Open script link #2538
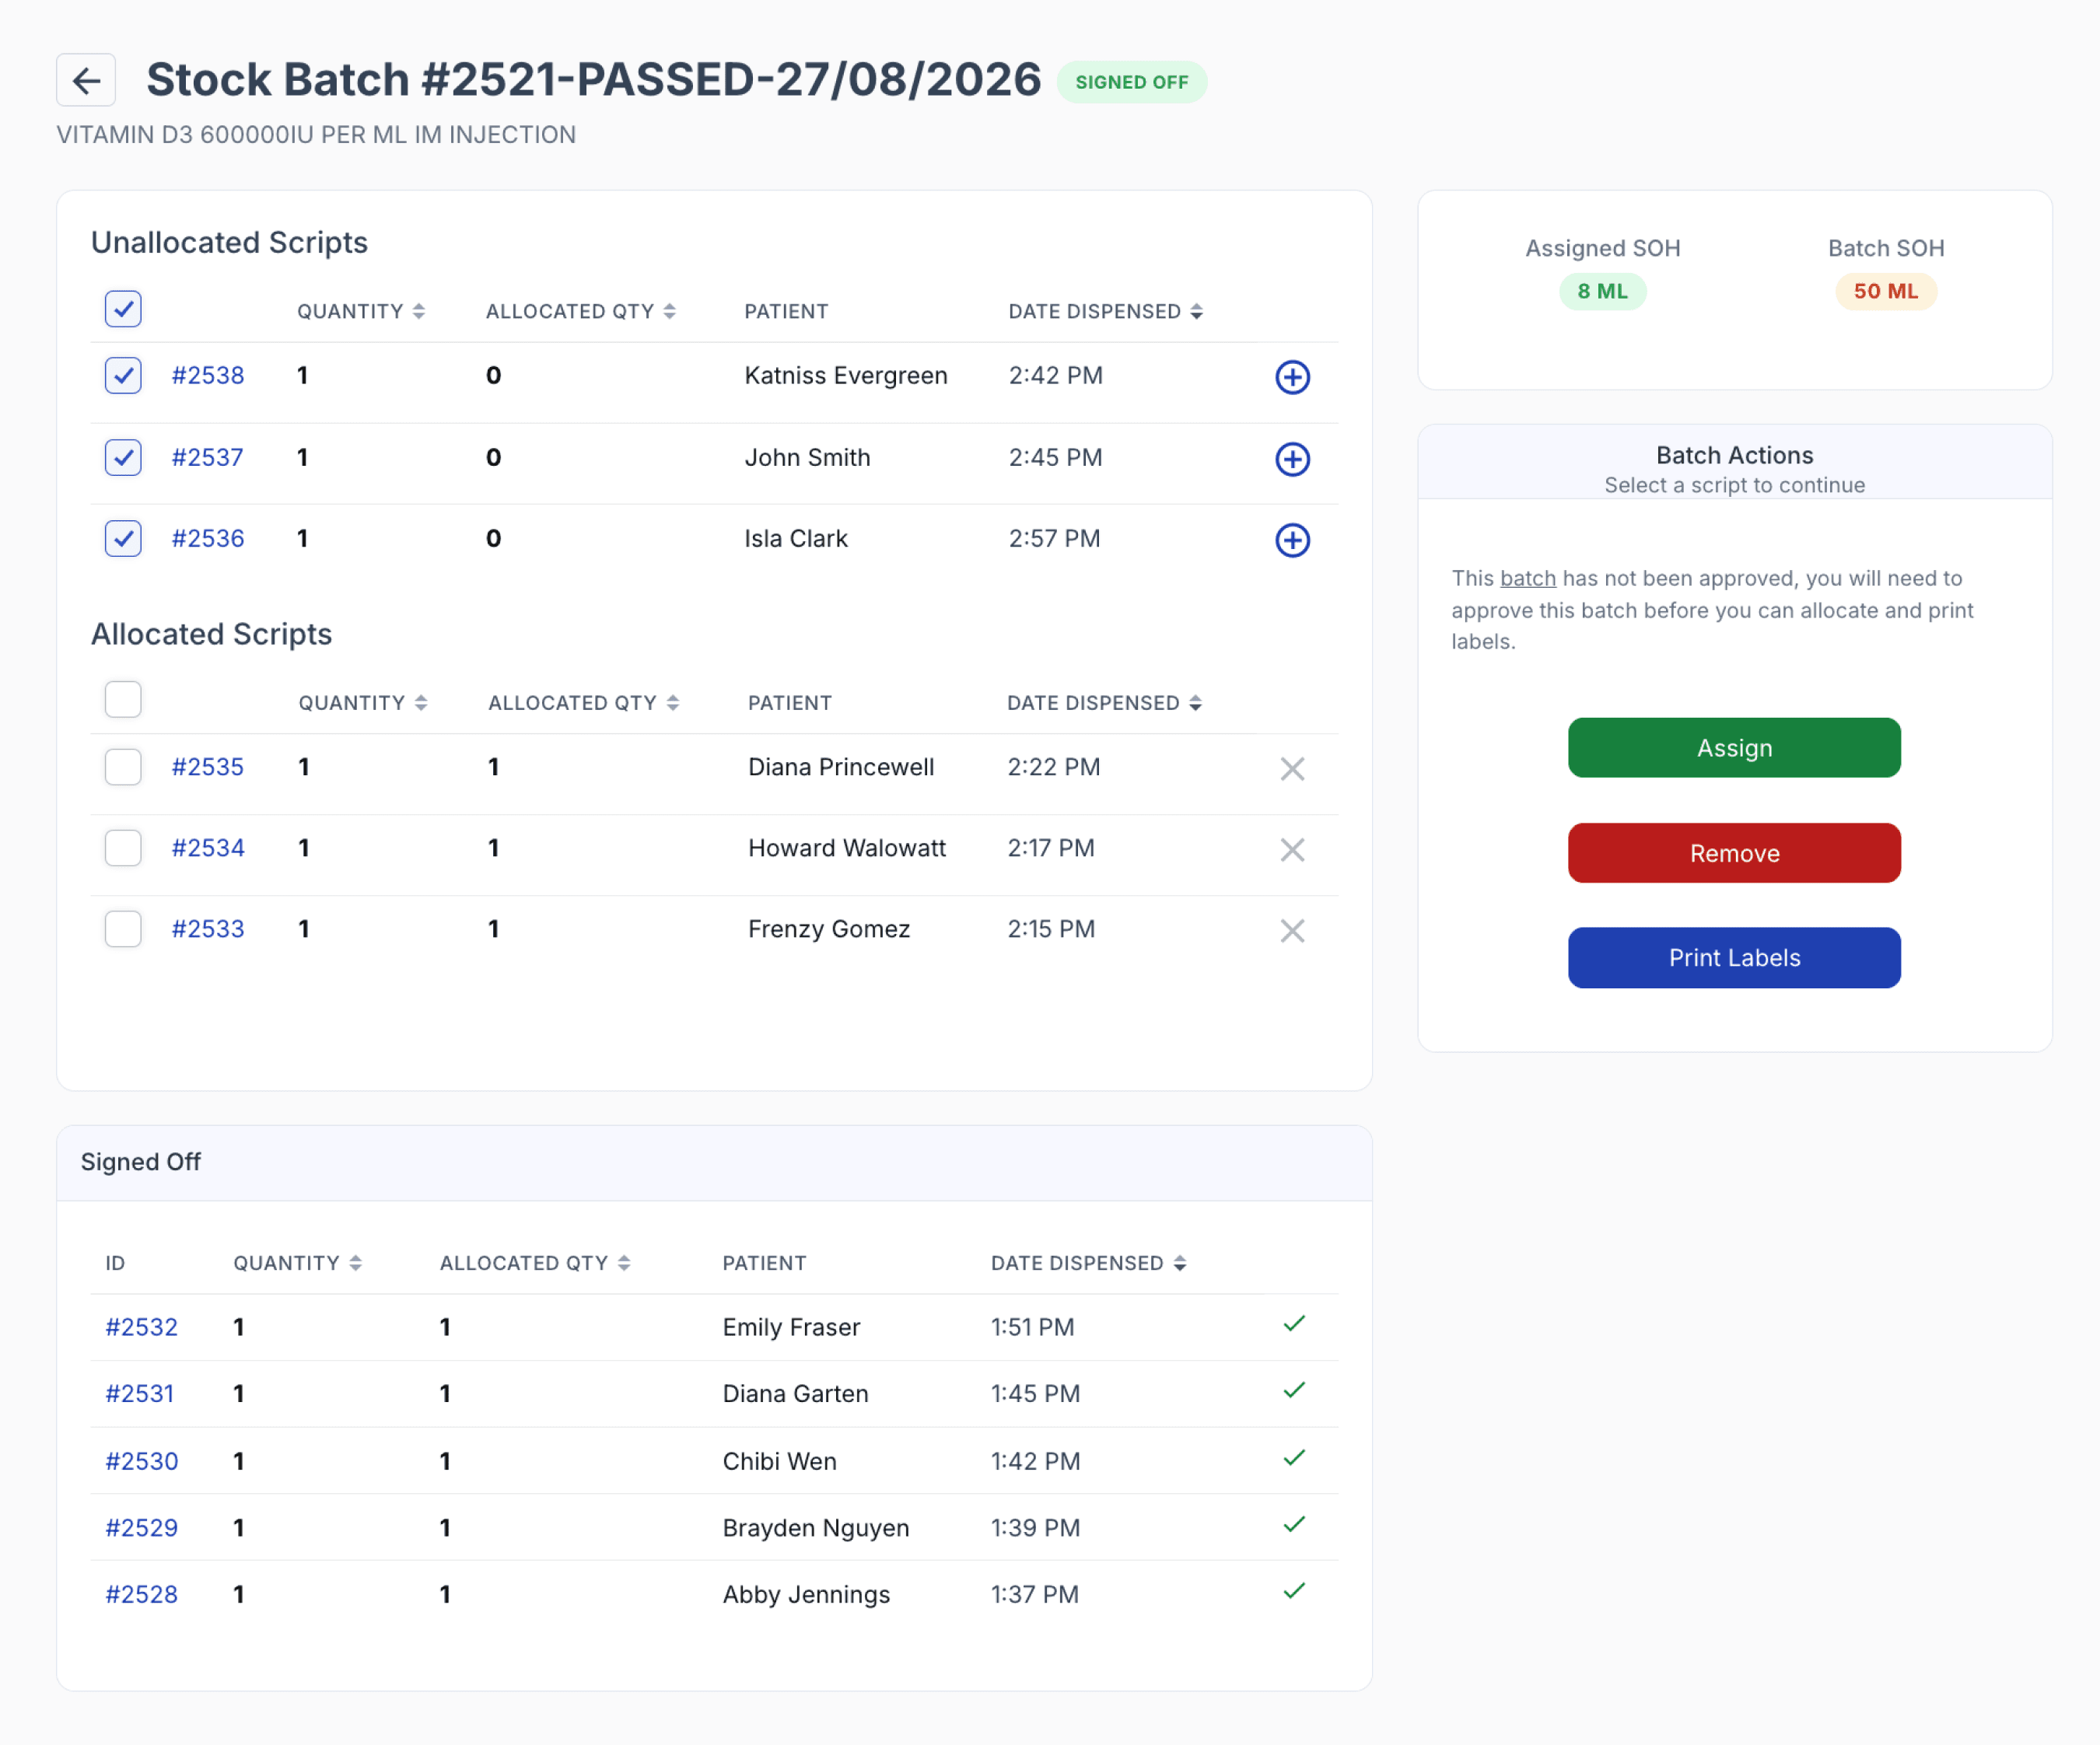The height and width of the screenshot is (1745, 2100). (208, 376)
